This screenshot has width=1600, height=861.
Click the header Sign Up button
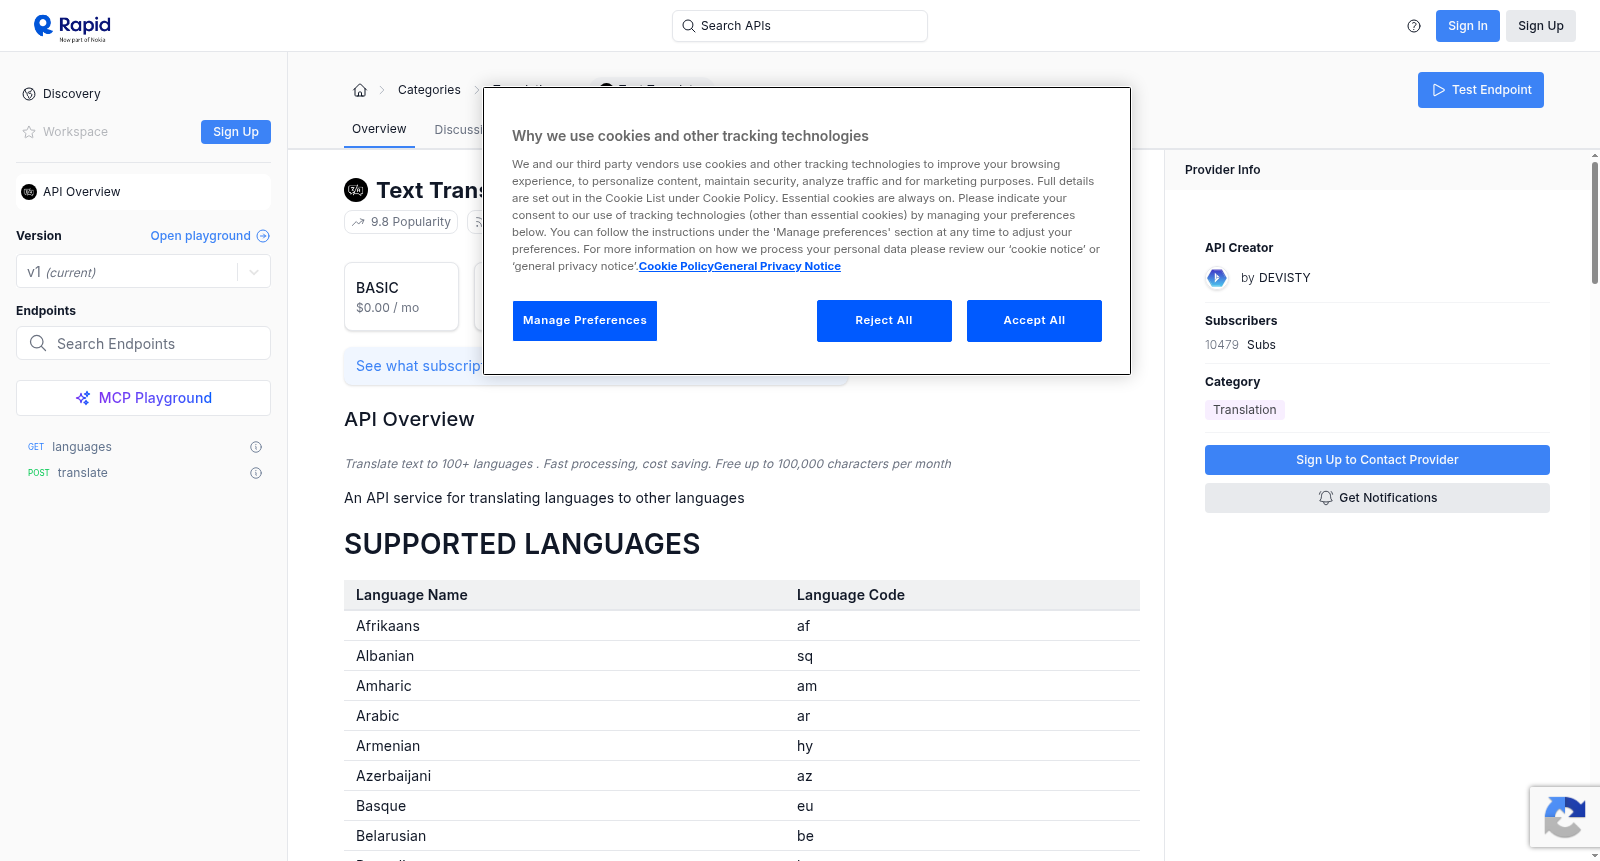(1541, 26)
